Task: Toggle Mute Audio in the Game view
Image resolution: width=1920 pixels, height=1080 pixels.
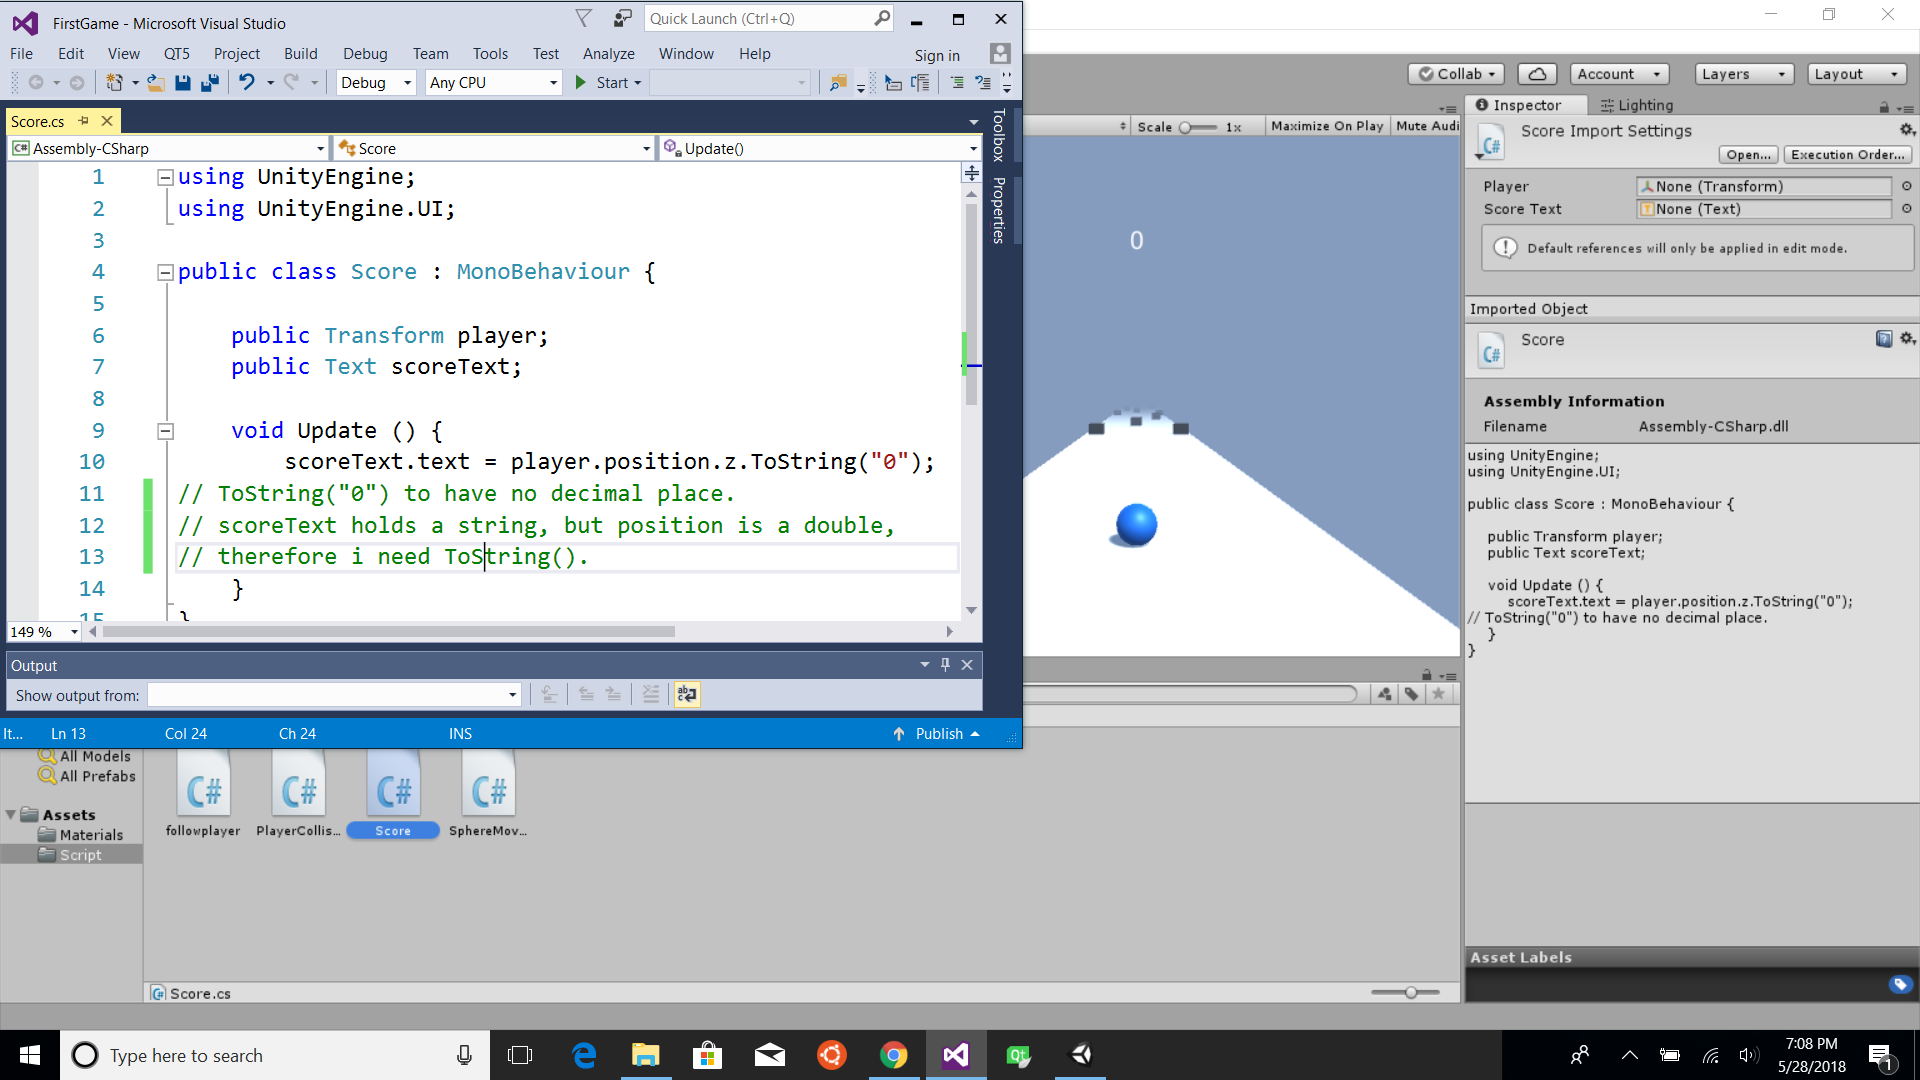Action: pos(1427,125)
